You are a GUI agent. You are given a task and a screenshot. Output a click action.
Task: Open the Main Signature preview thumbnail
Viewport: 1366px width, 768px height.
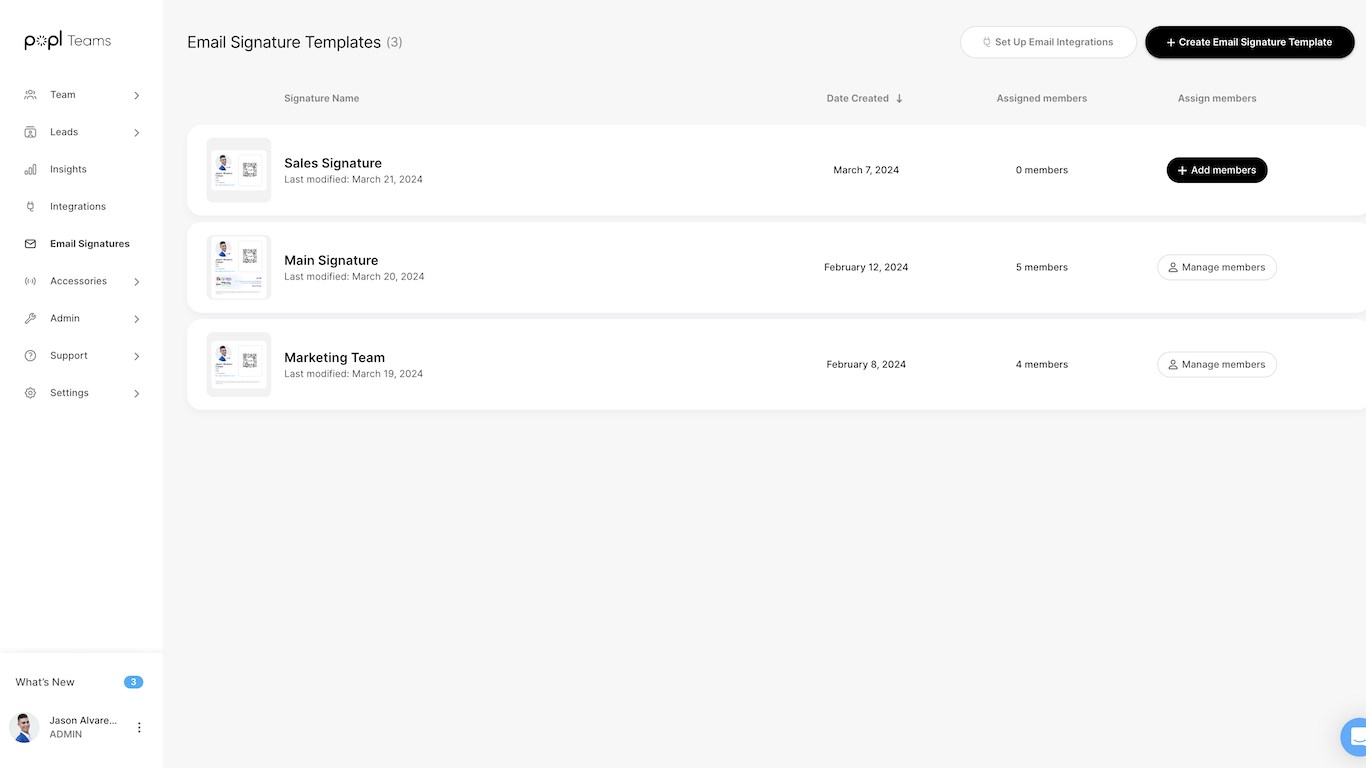(239, 267)
